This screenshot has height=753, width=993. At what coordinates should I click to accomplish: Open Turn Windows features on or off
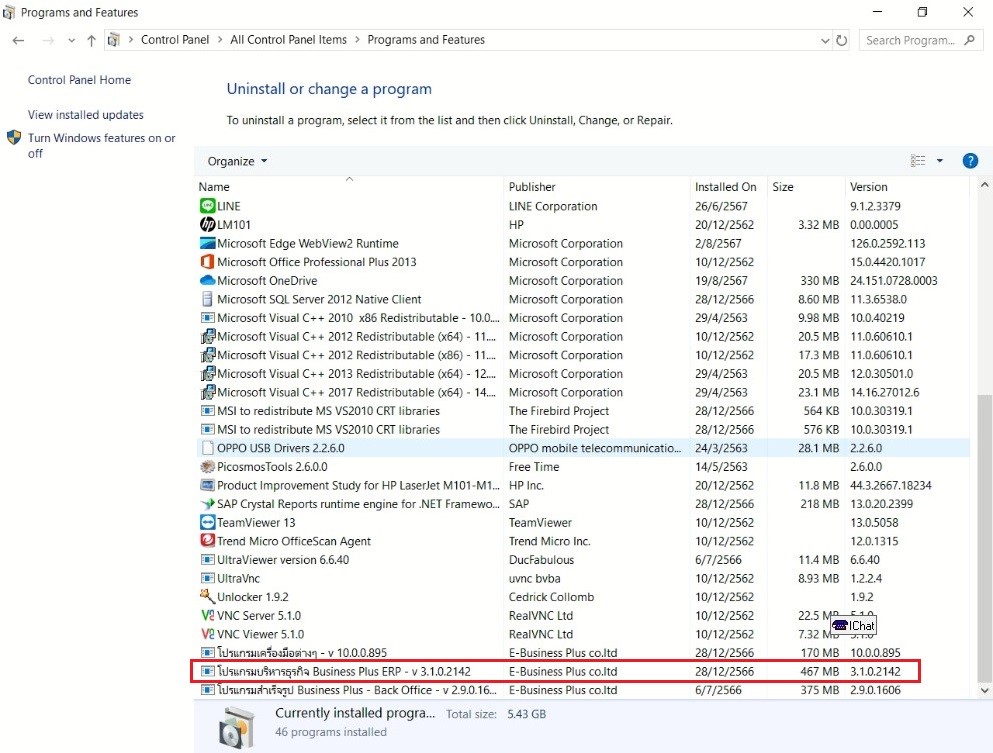pyautogui.click(x=101, y=146)
